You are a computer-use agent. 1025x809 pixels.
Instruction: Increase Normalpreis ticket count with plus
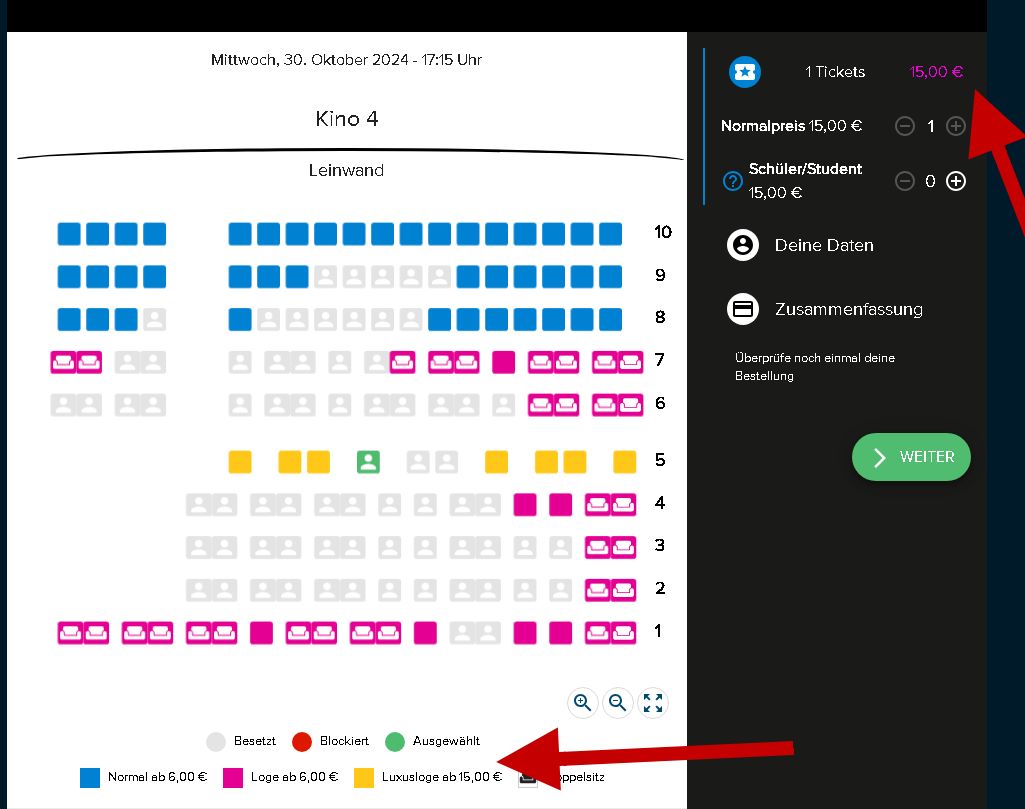pyautogui.click(x=956, y=126)
